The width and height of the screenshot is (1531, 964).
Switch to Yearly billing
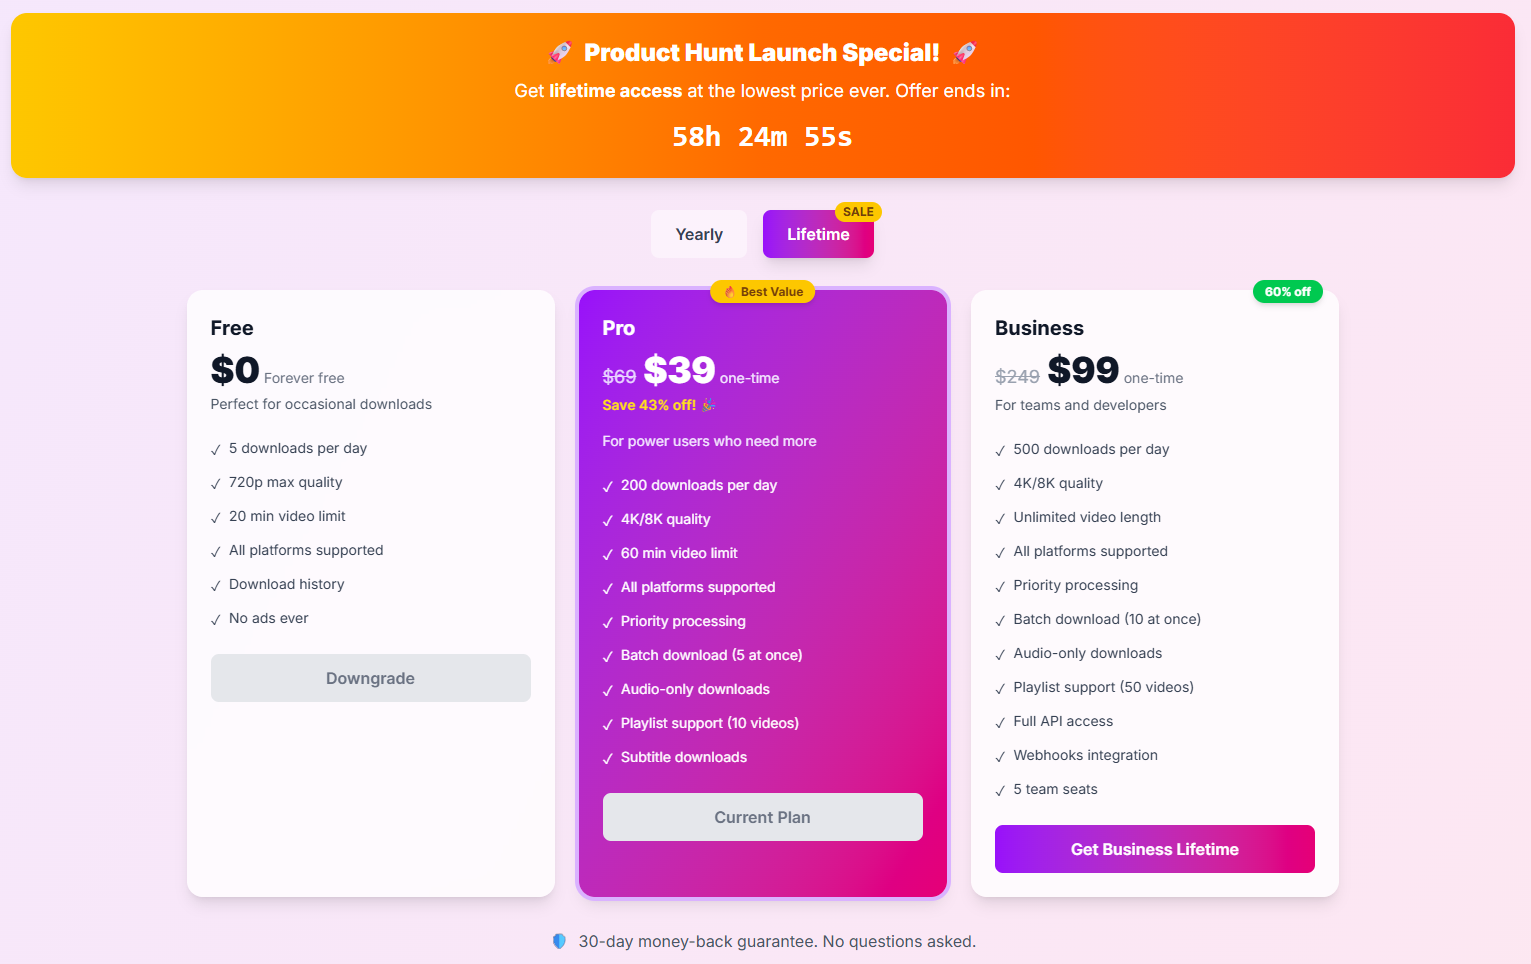click(x=698, y=233)
